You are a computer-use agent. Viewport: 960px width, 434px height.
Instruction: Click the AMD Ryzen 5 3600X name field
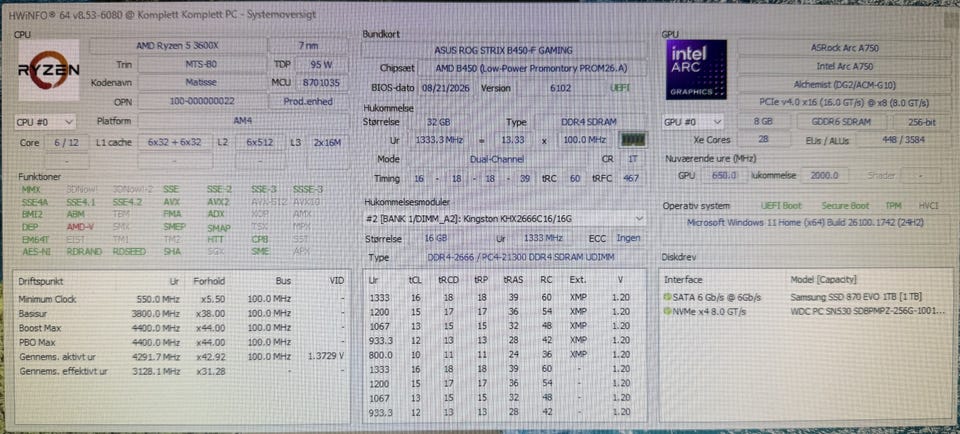(x=176, y=46)
